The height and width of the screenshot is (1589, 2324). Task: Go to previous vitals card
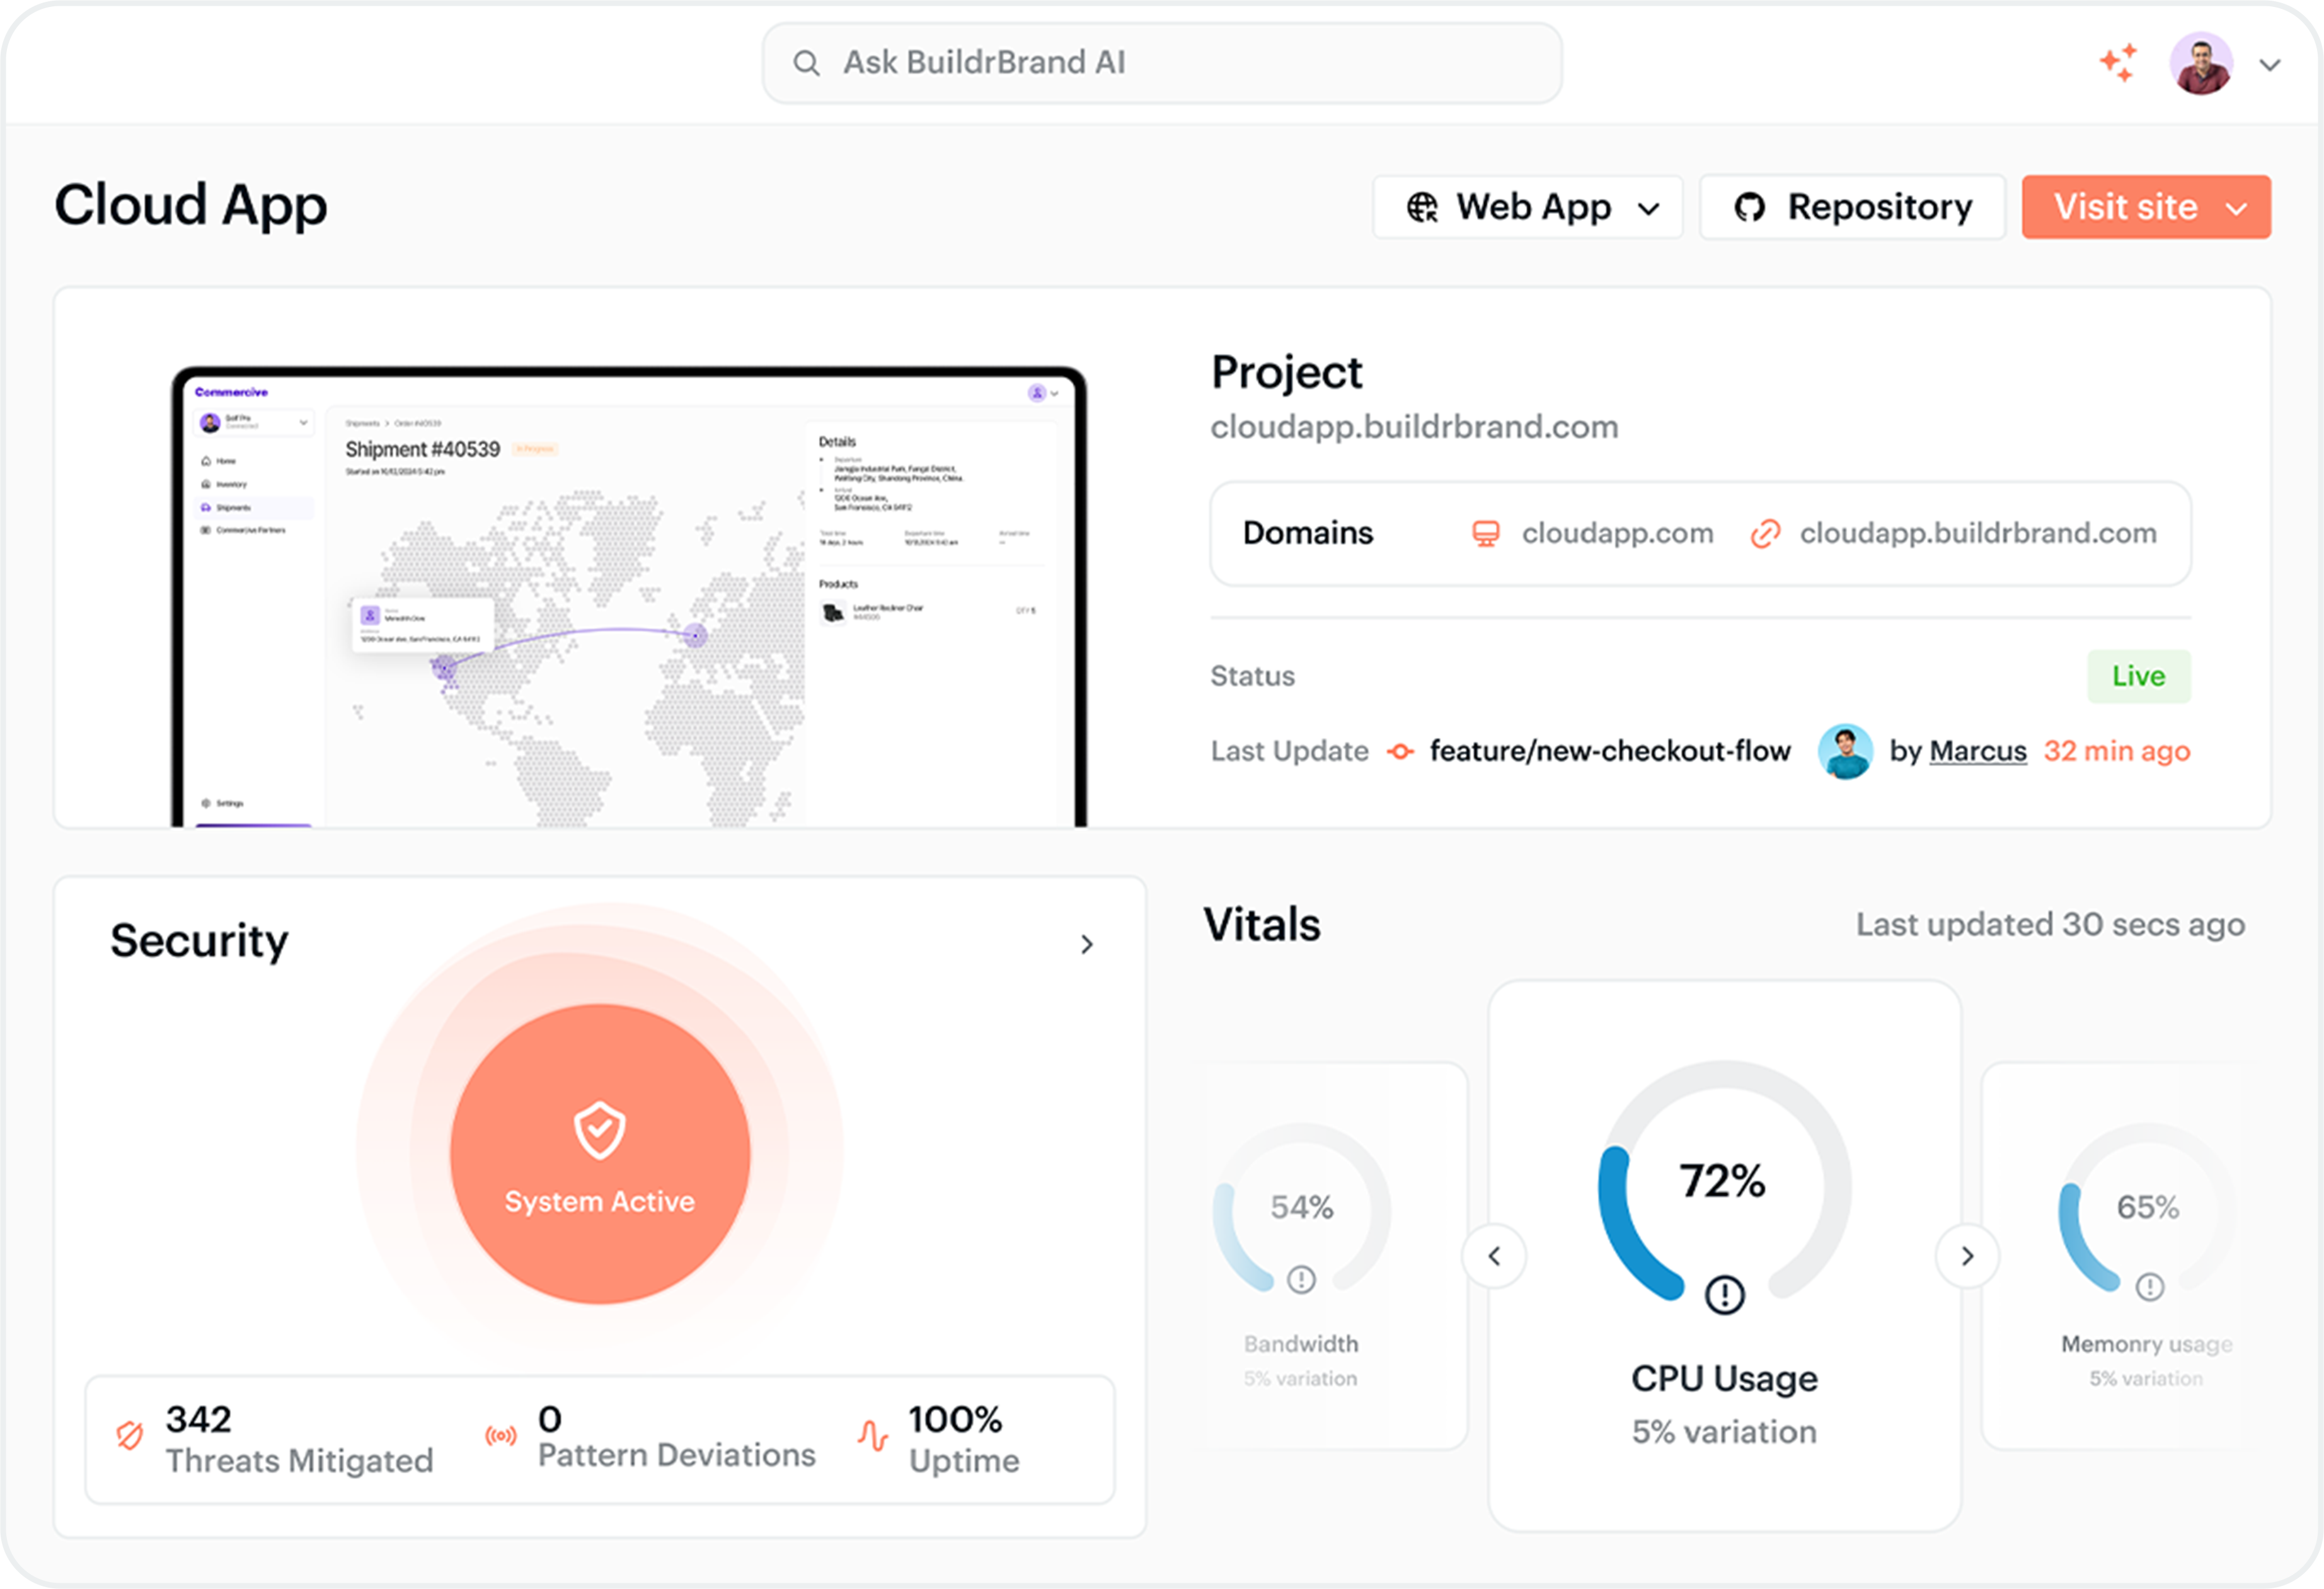click(x=1493, y=1256)
